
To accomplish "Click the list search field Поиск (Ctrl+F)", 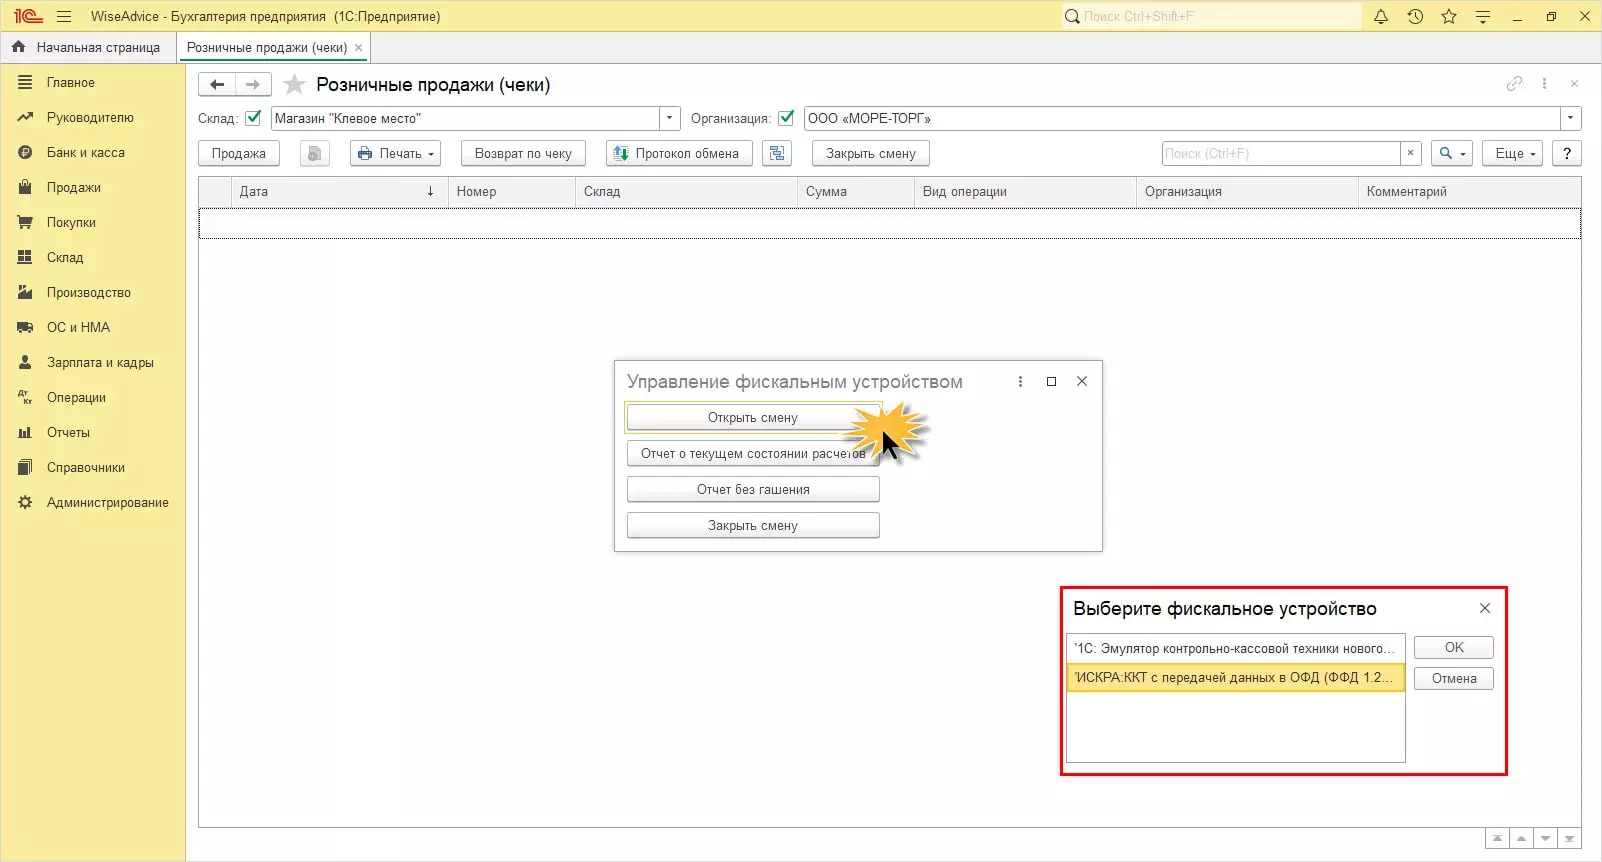I will click(1281, 153).
